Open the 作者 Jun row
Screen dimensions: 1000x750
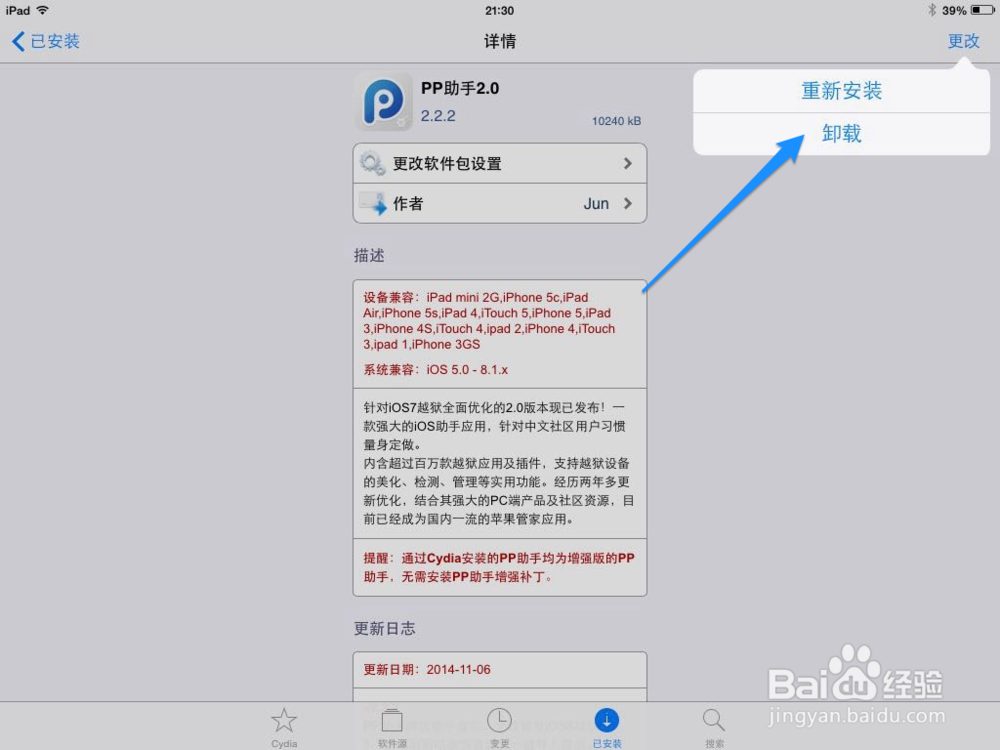[499, 203]
